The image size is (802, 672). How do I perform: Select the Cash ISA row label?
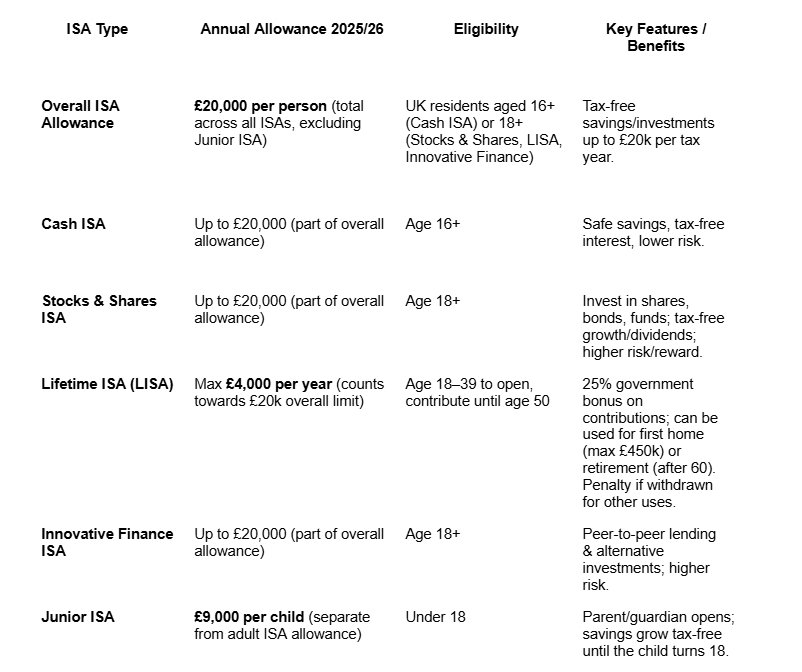(x=73, y=224)
